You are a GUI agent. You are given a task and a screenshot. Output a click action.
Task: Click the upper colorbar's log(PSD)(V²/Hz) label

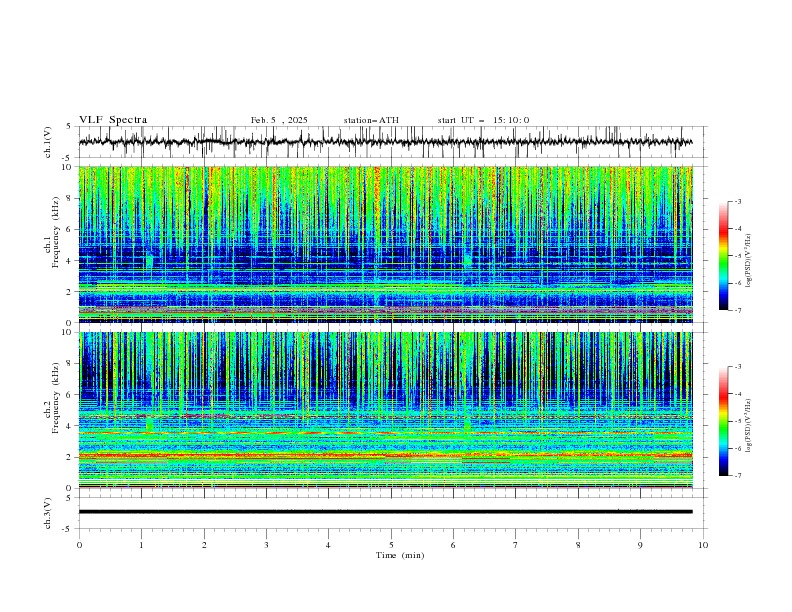click(749, 261)
